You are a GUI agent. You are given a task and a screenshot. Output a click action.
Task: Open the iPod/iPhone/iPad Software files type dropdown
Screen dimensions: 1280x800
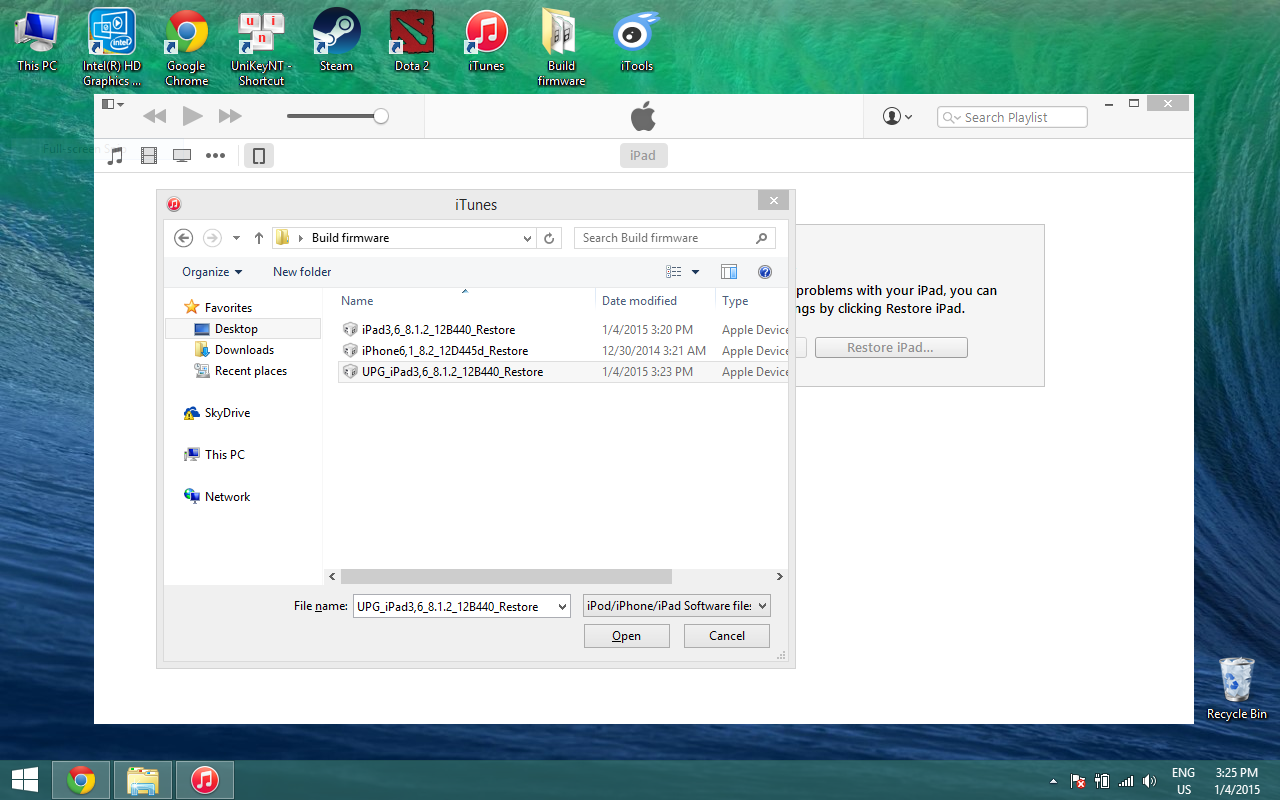[x=676, y=605]
